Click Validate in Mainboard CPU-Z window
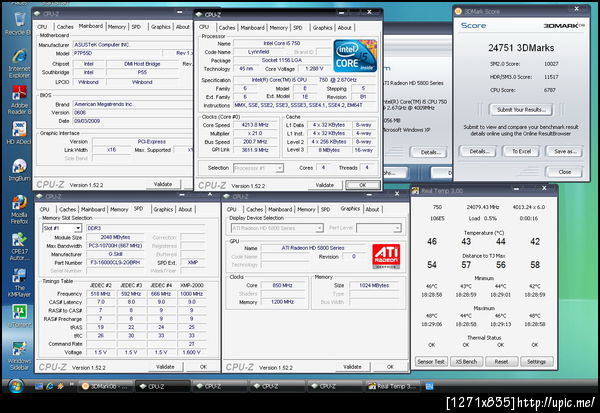600x413 pixels. click(x=163, y=184)
